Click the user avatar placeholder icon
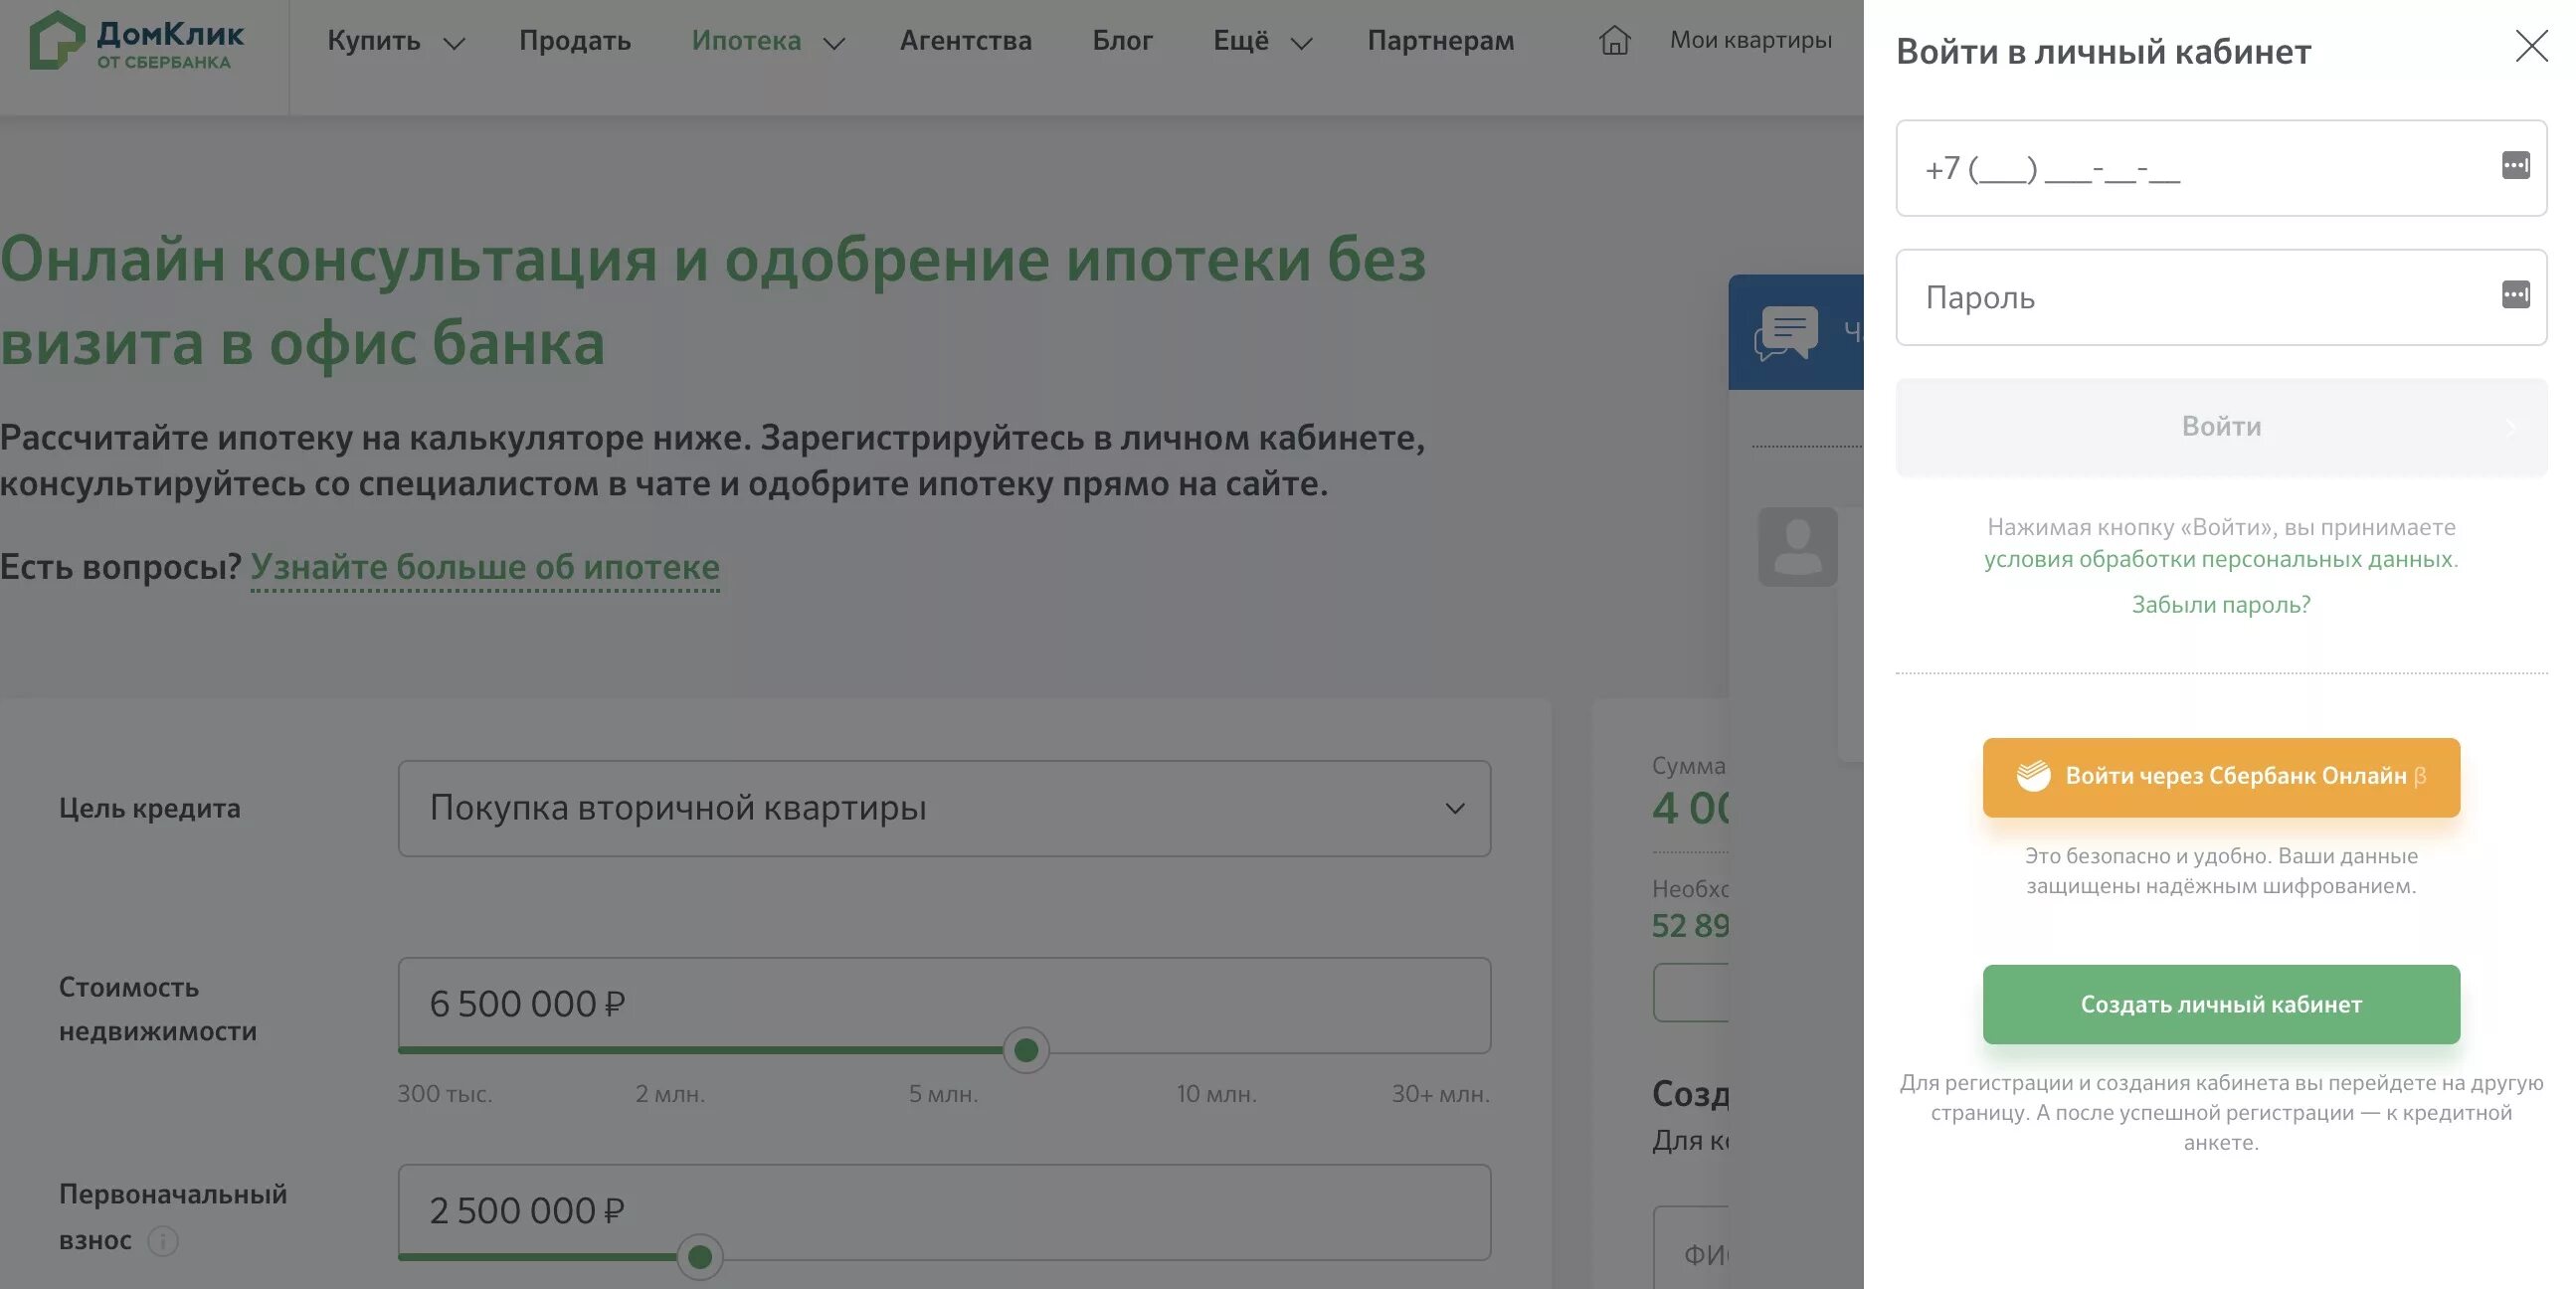2576x1289 pixels. (1797, 547)
